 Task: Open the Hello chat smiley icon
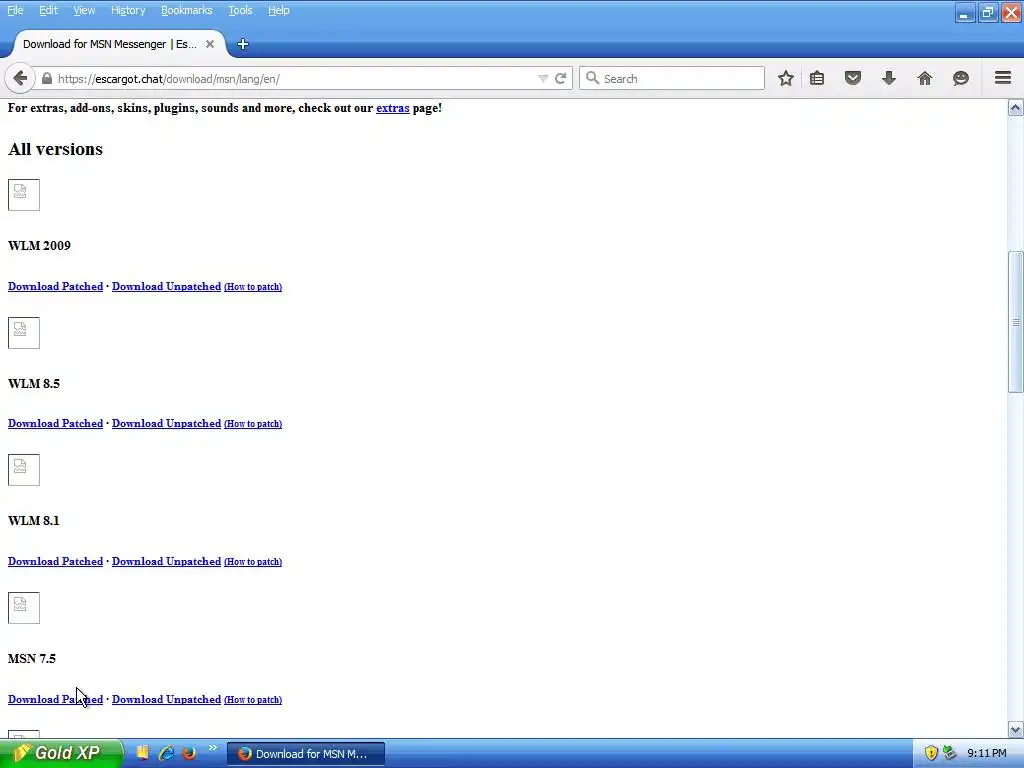point(961,78)
